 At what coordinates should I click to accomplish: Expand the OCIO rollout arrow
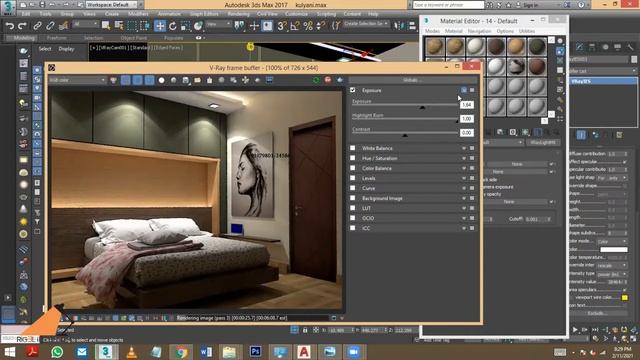coord(464,218)
